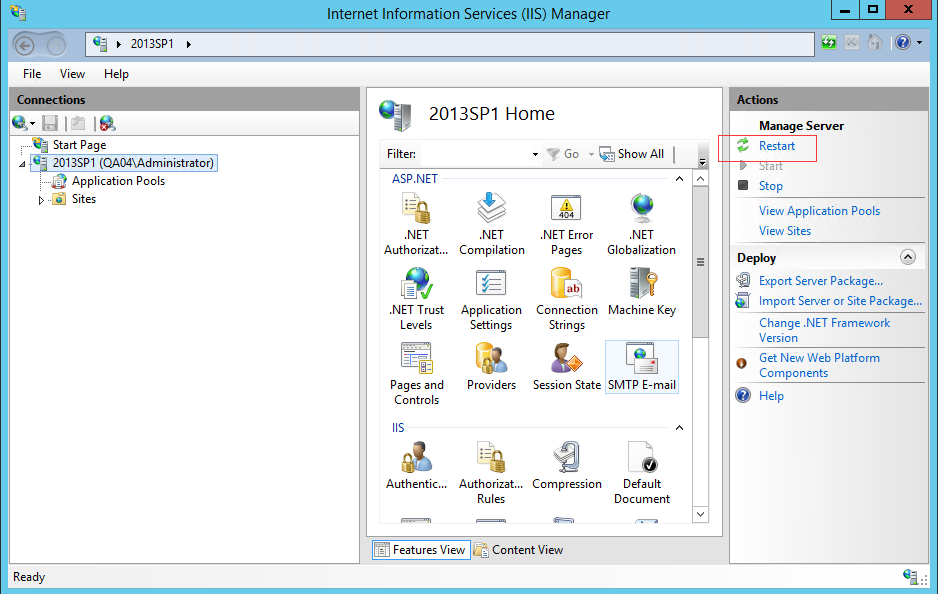Collapse the Deploy actions section
The height and width of the screenshot is (594, 938).
pos(907,257)
